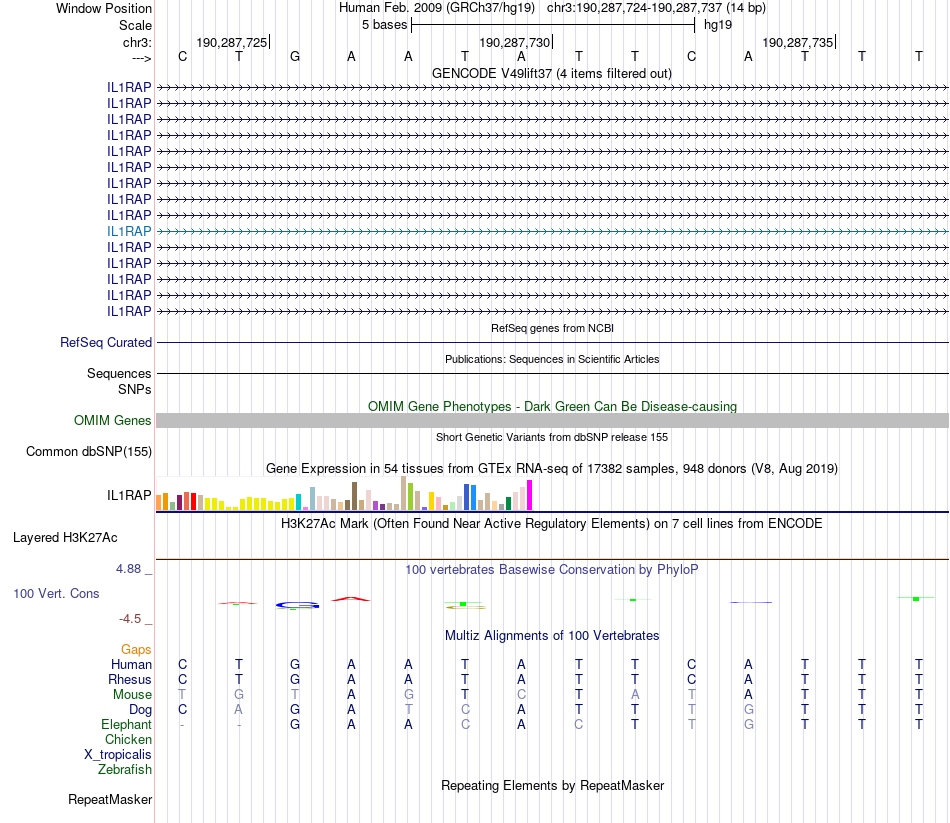The image size is (950, 823).
Task: Select the Human species row label
Action: 131,665
